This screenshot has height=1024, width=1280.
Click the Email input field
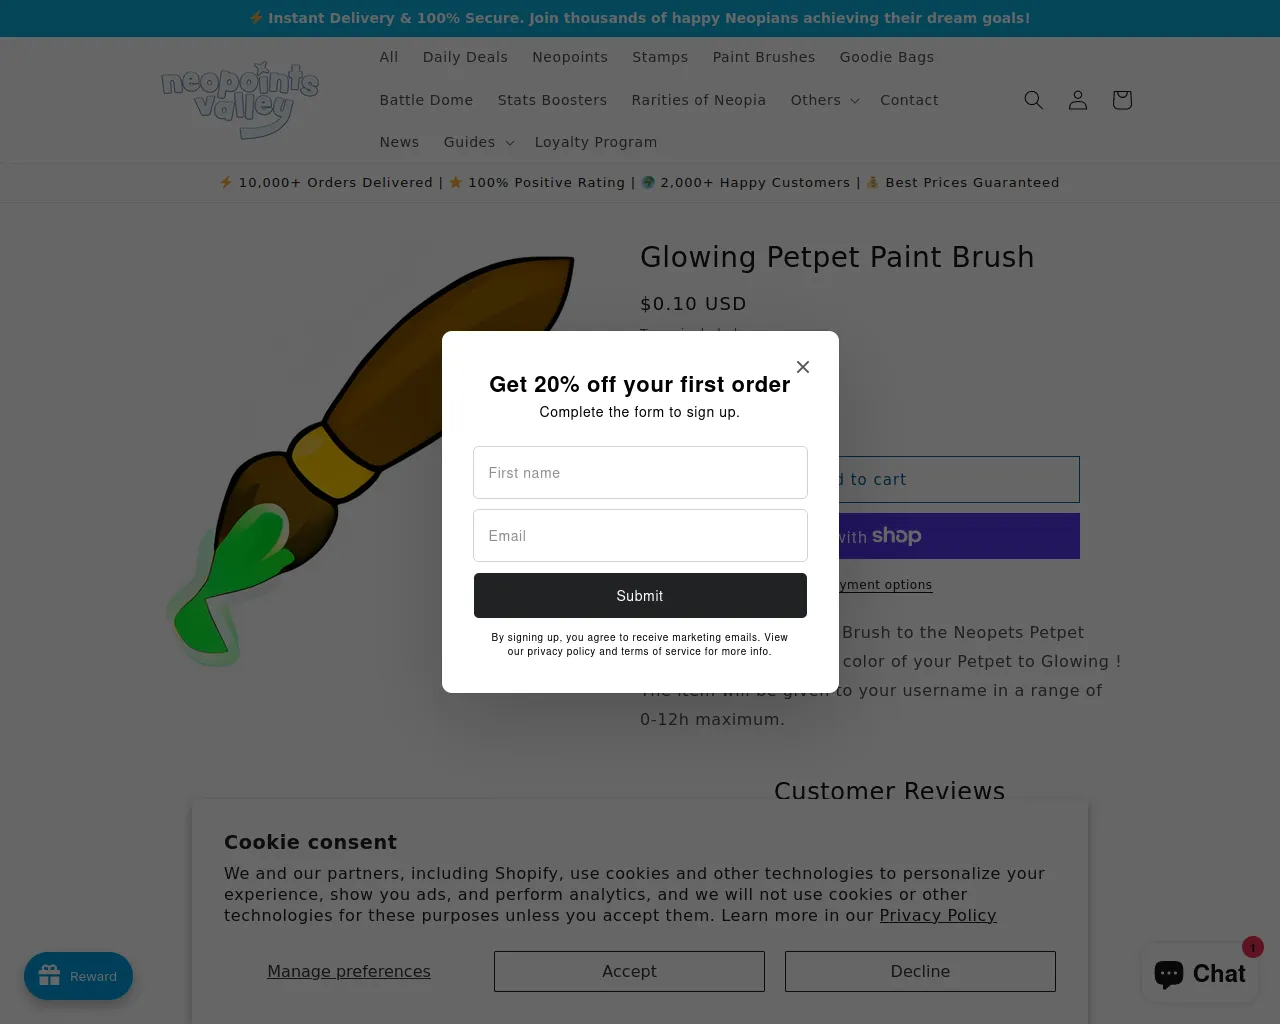pyautogui.click(x=640, y=536)
